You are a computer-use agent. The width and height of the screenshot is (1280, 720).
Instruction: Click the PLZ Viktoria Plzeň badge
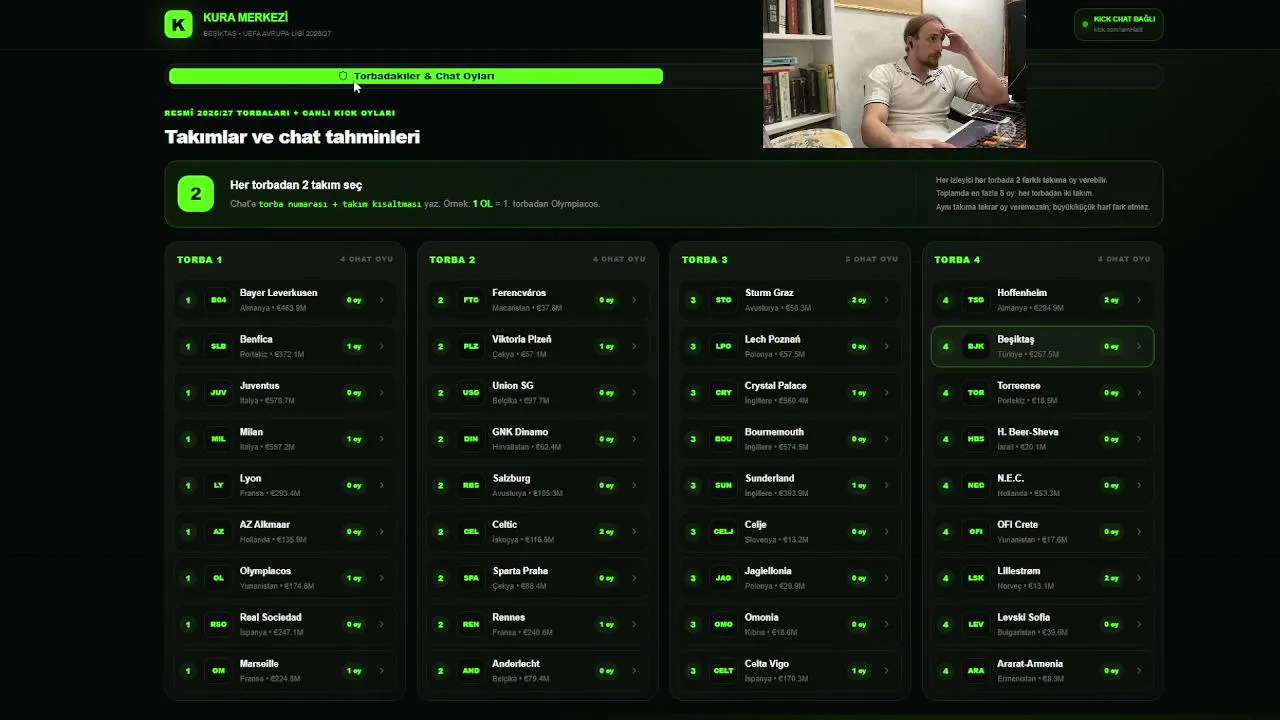[x=471, y=346]
